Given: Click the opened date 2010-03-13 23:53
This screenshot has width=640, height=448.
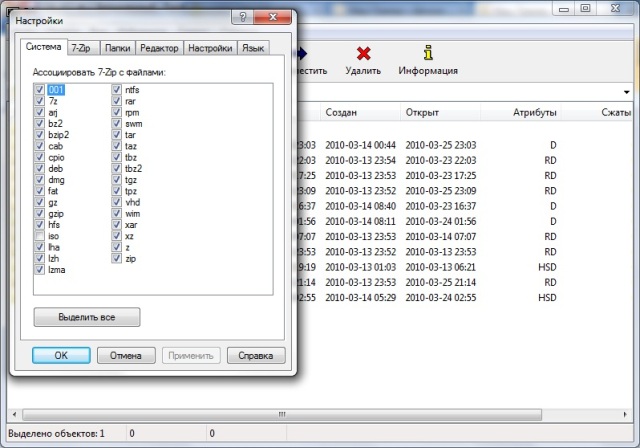Looking at the screenshot, I should 441,252.
